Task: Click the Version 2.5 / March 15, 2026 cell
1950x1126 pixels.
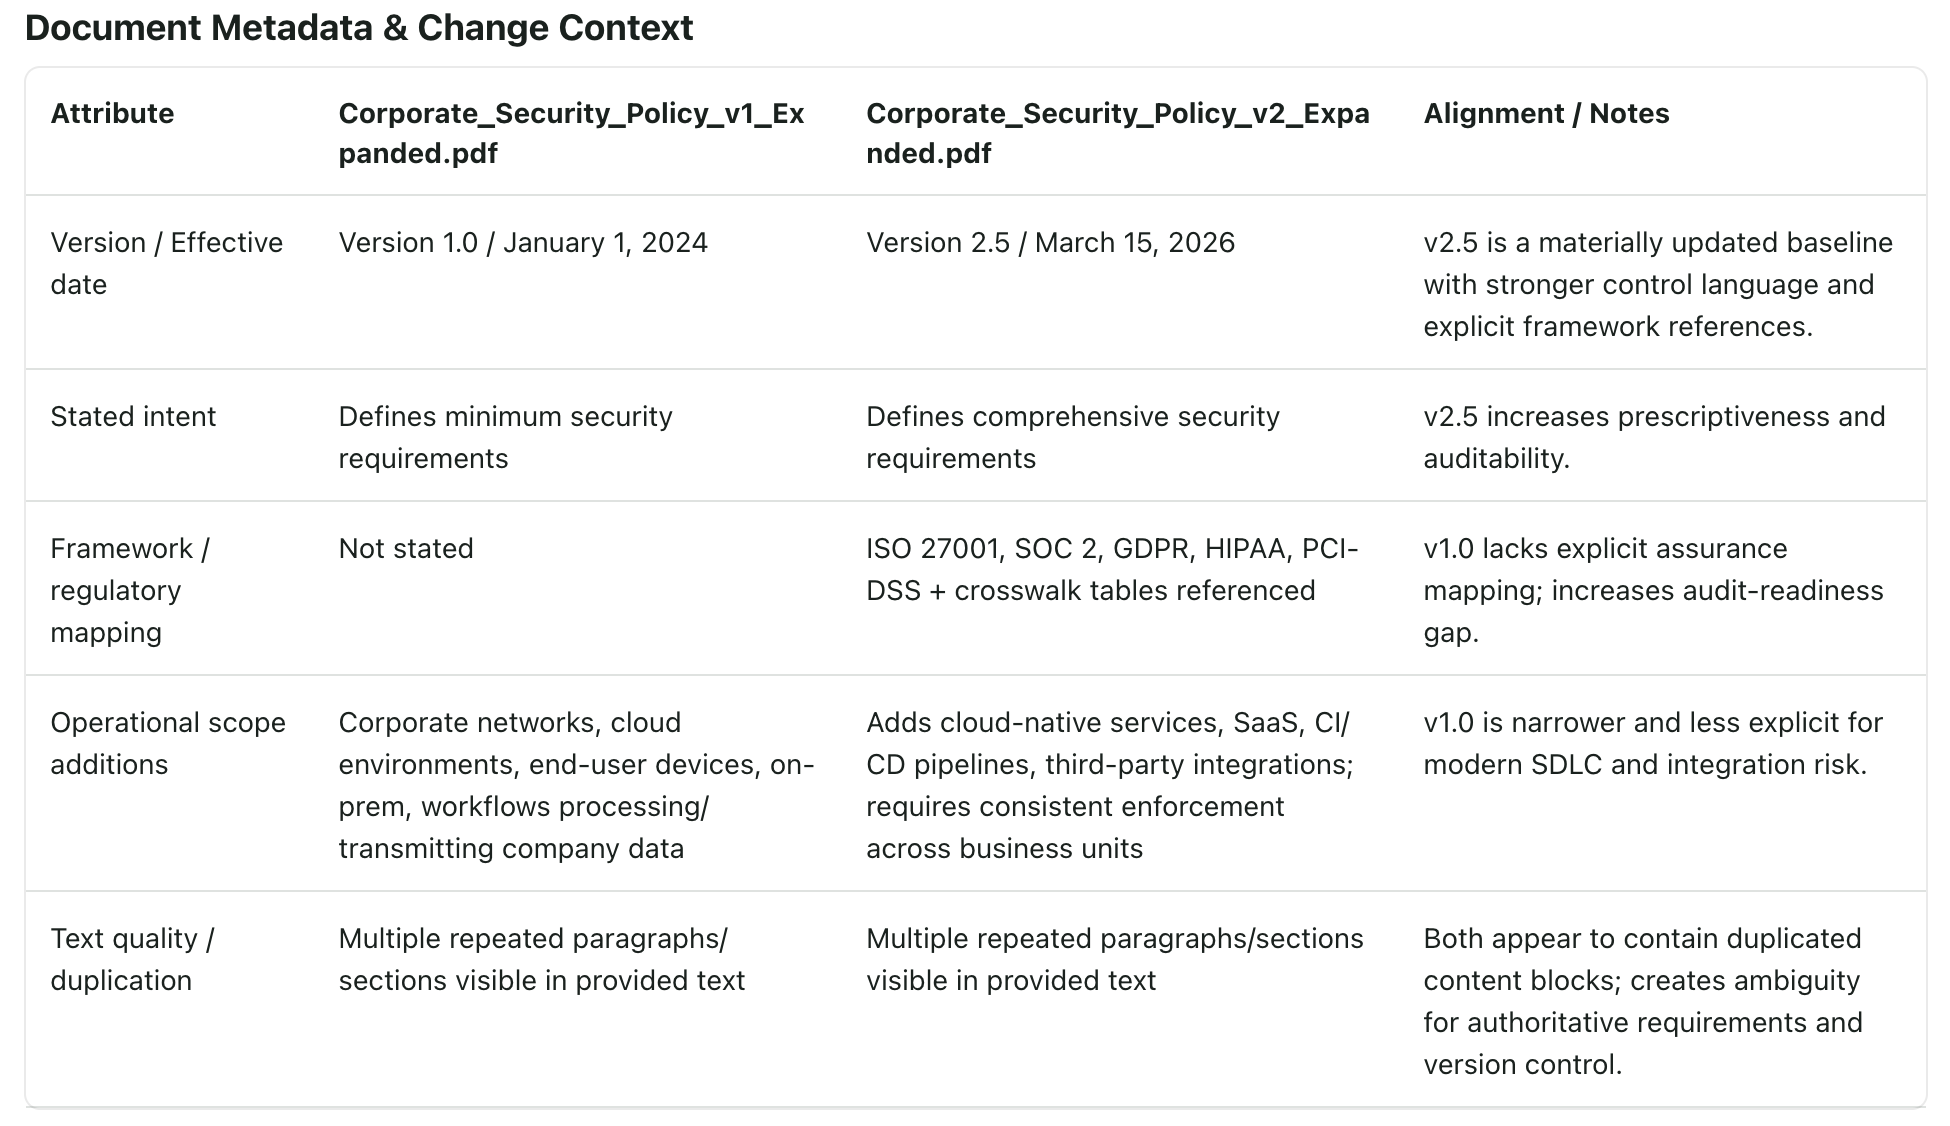Action: 1050,243
